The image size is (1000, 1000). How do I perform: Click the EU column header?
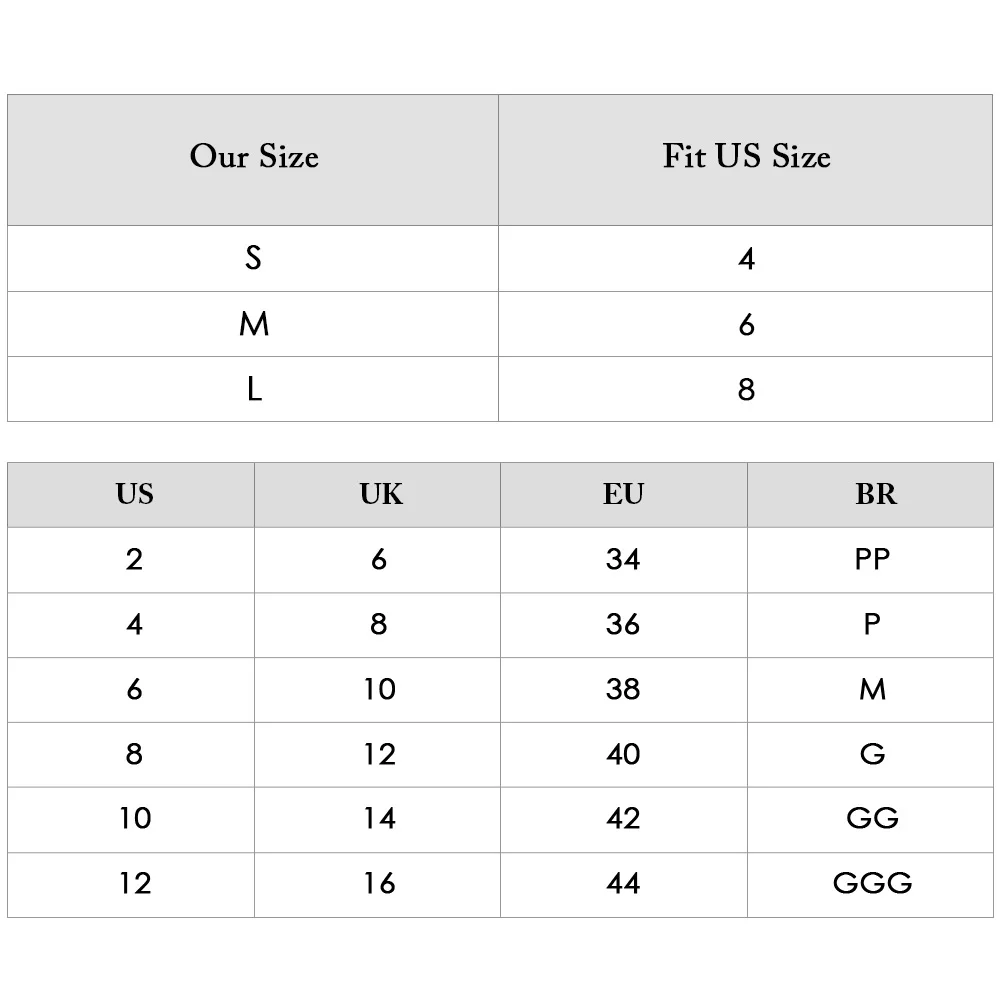point(623,494)
